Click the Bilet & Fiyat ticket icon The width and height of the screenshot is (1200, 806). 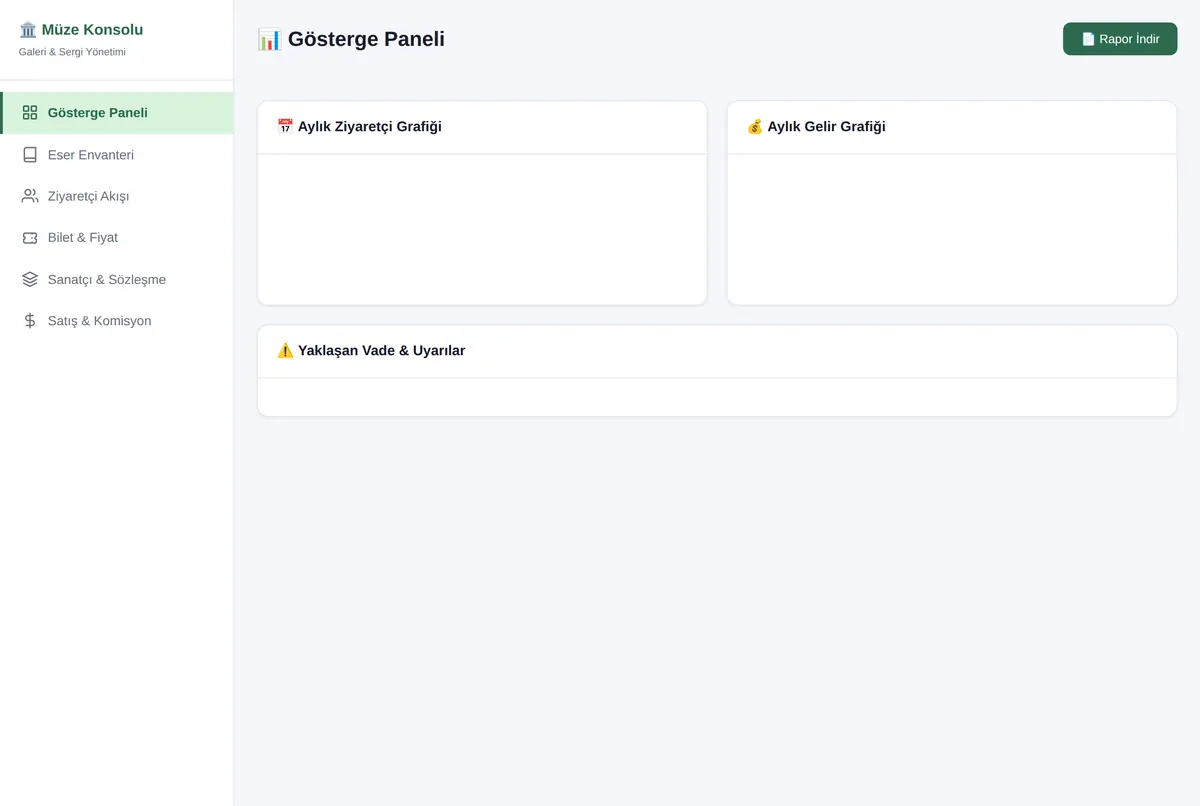point(30,238)
